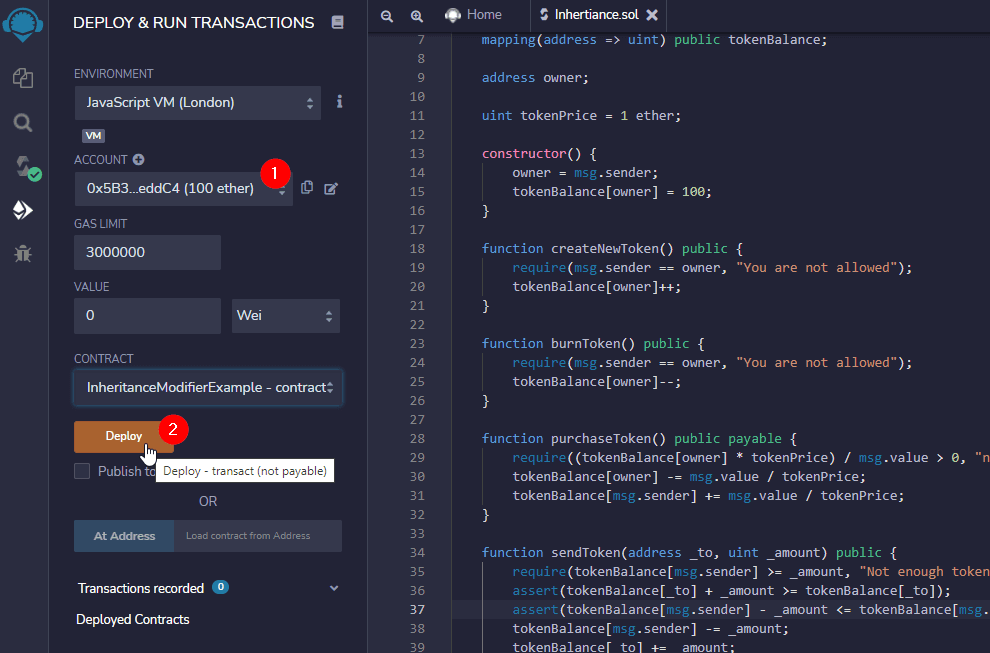Copy the account address to clipboard
The width and height of the screenshot is (990, 653).
click(x=307, y=188)
